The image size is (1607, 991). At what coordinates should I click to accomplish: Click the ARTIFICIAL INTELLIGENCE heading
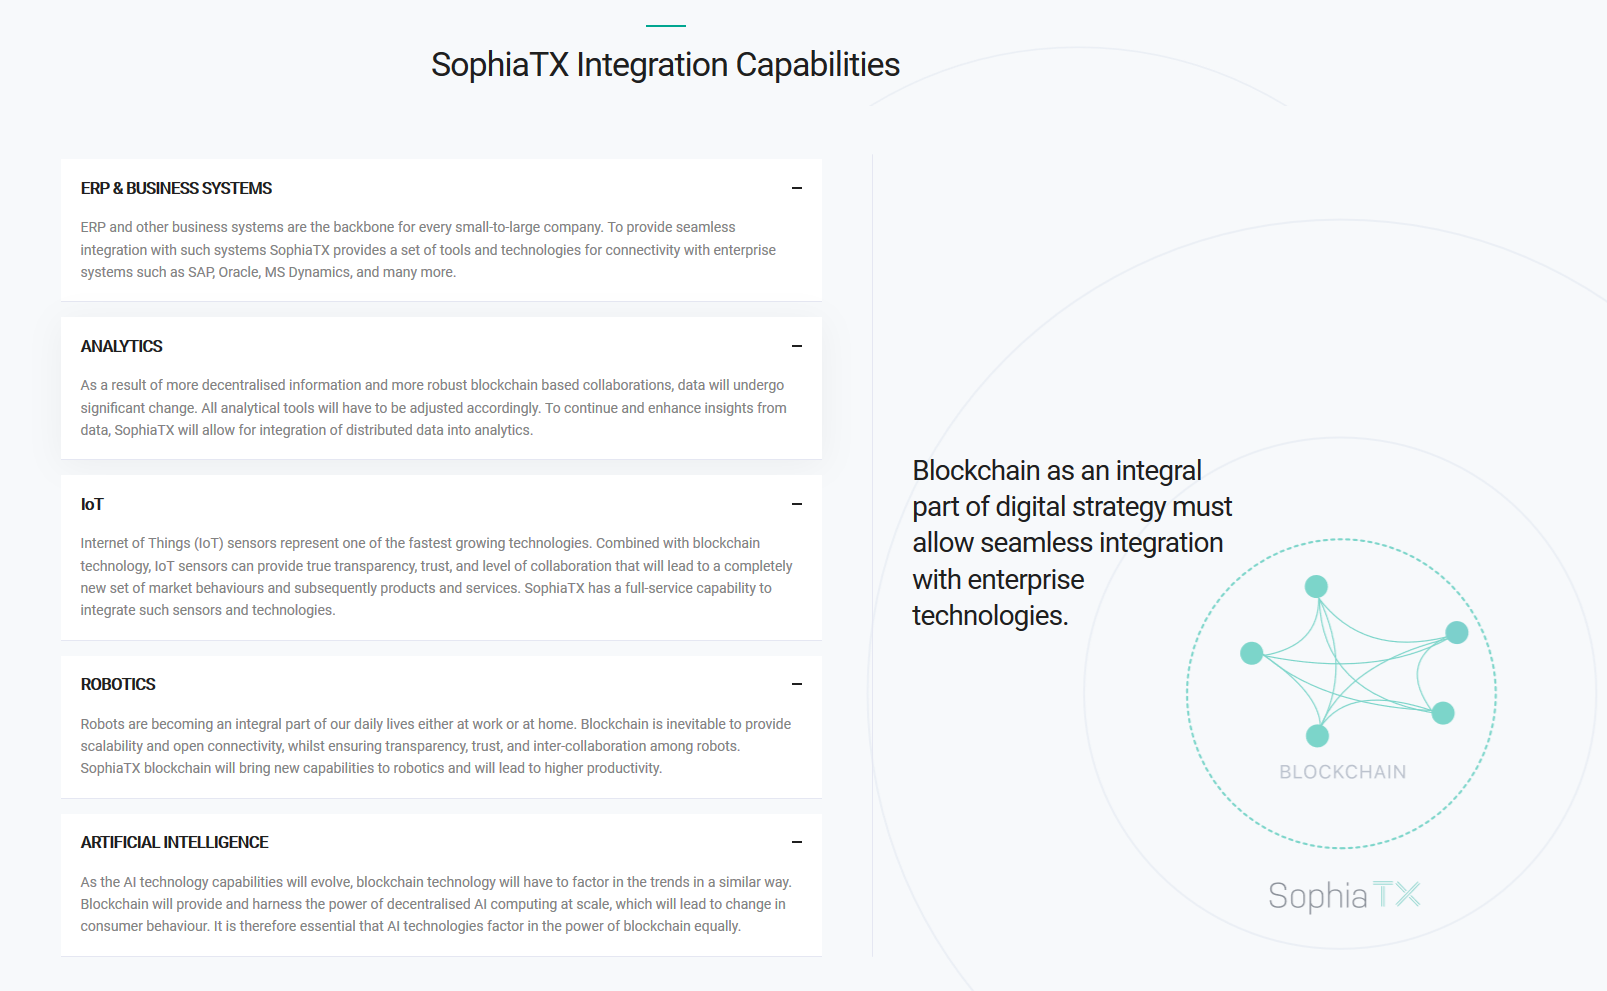tap(174, 842)
